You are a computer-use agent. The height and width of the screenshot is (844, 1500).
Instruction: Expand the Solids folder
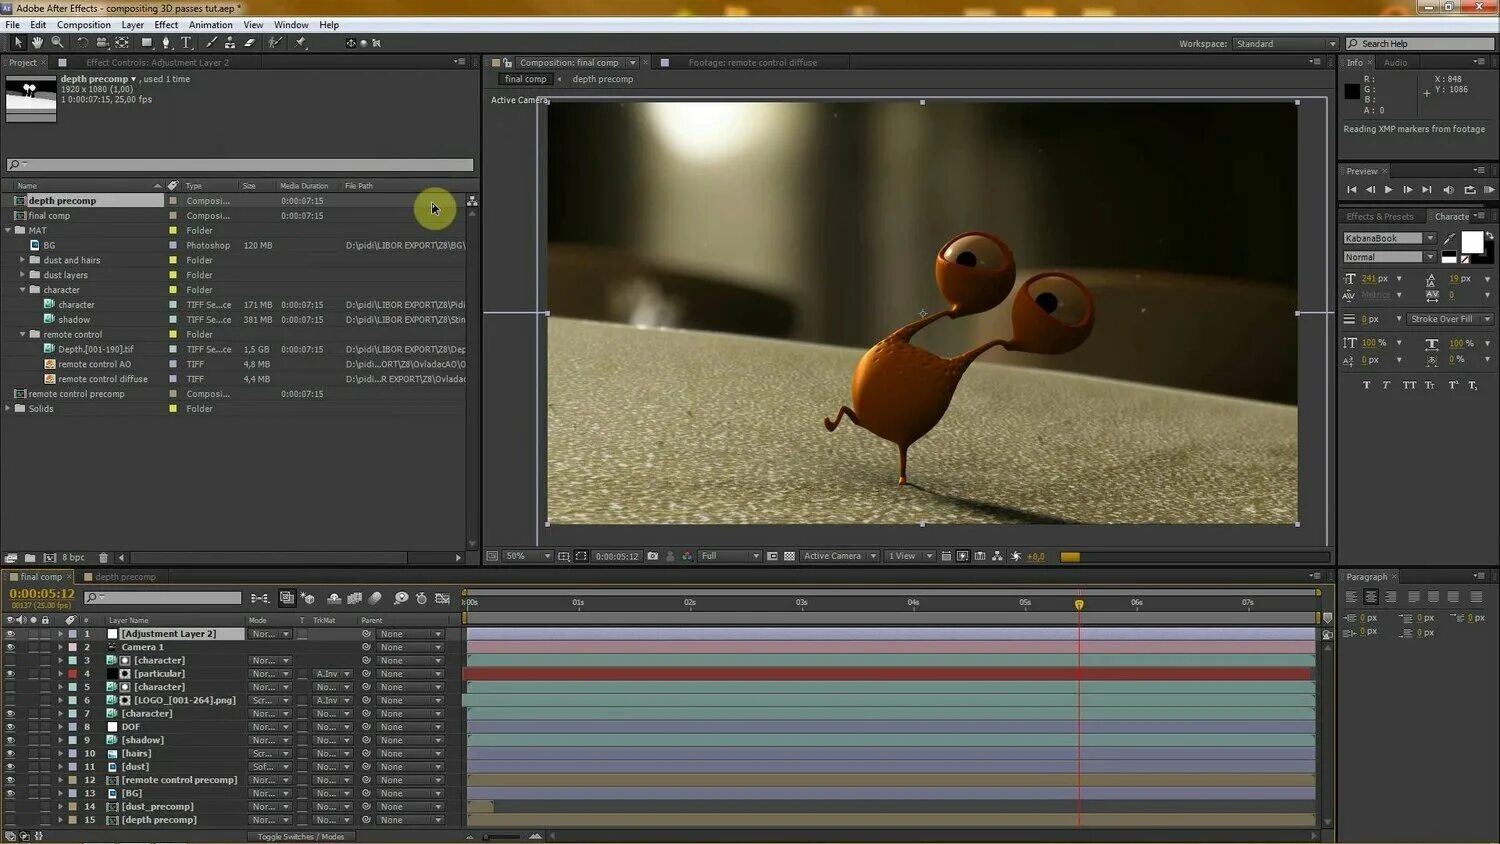(8, 408)
